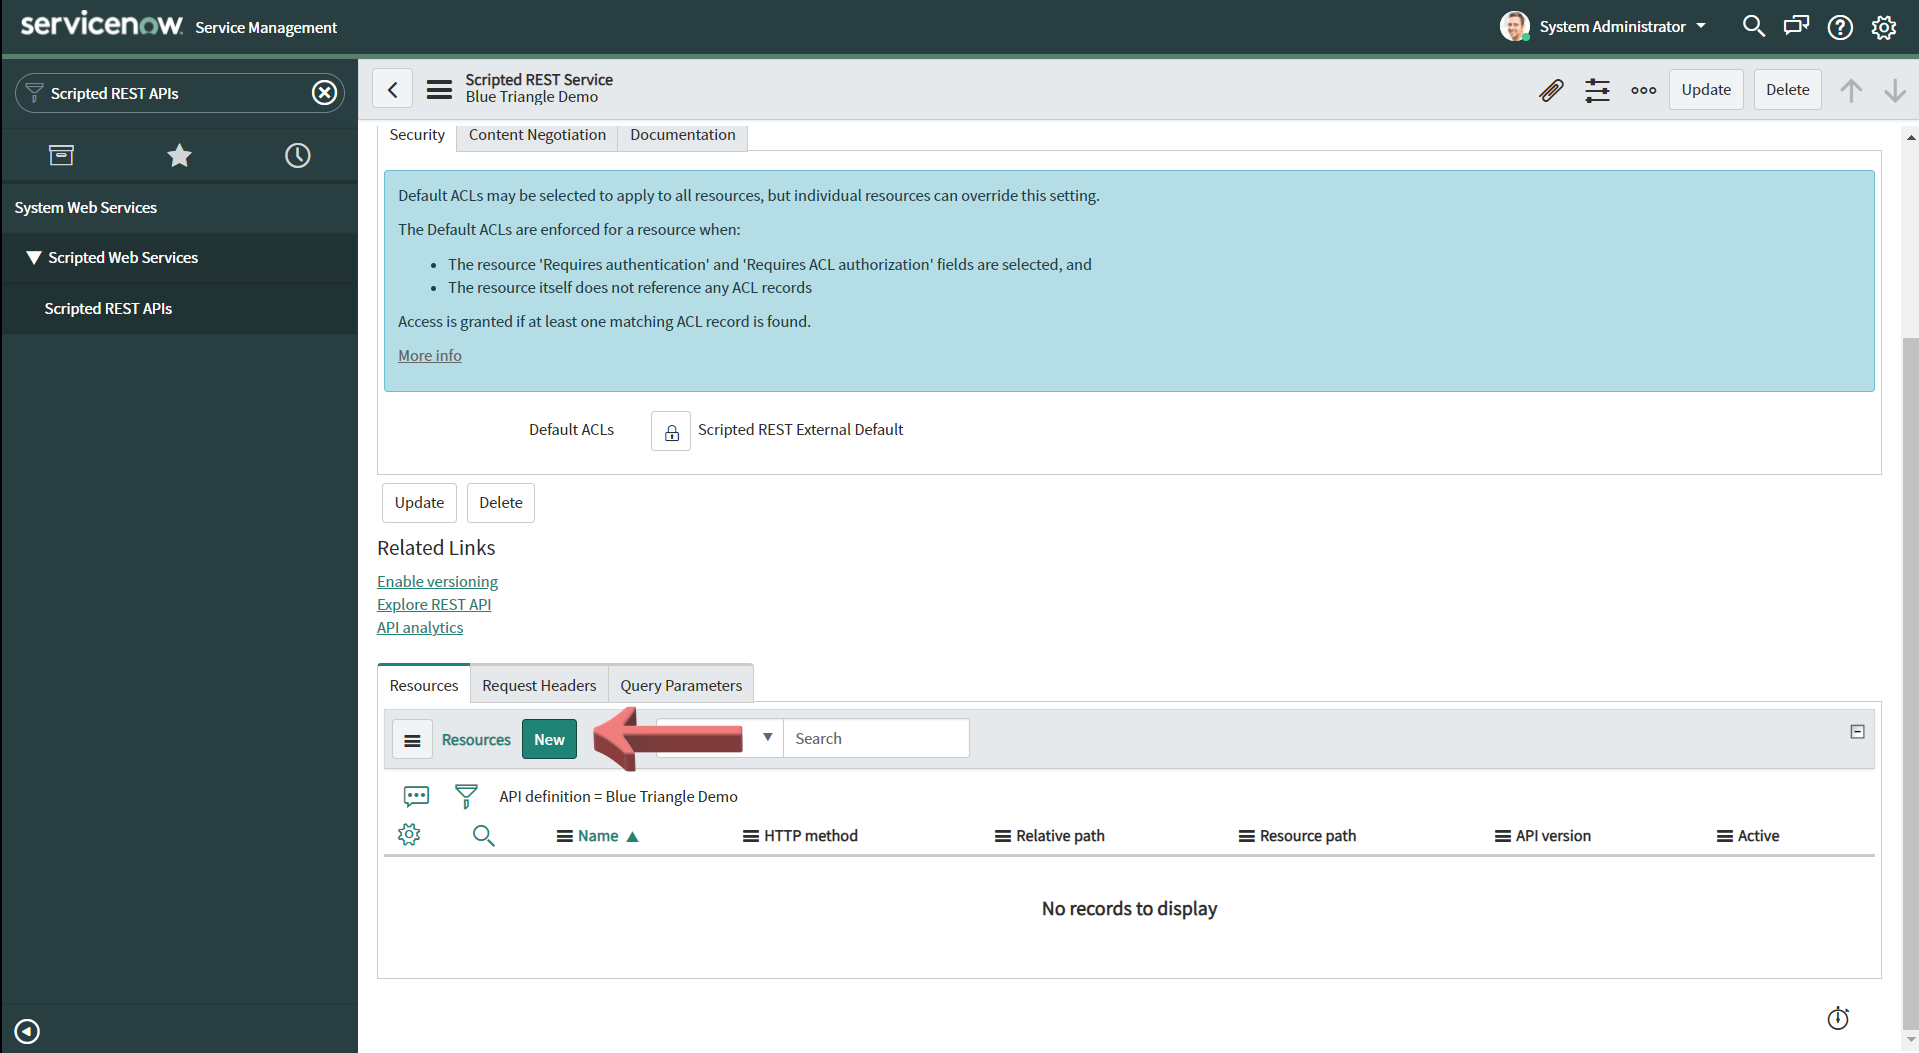Open Name column options menu
The image size is (1919, 1053).
[x=564, y=836]
